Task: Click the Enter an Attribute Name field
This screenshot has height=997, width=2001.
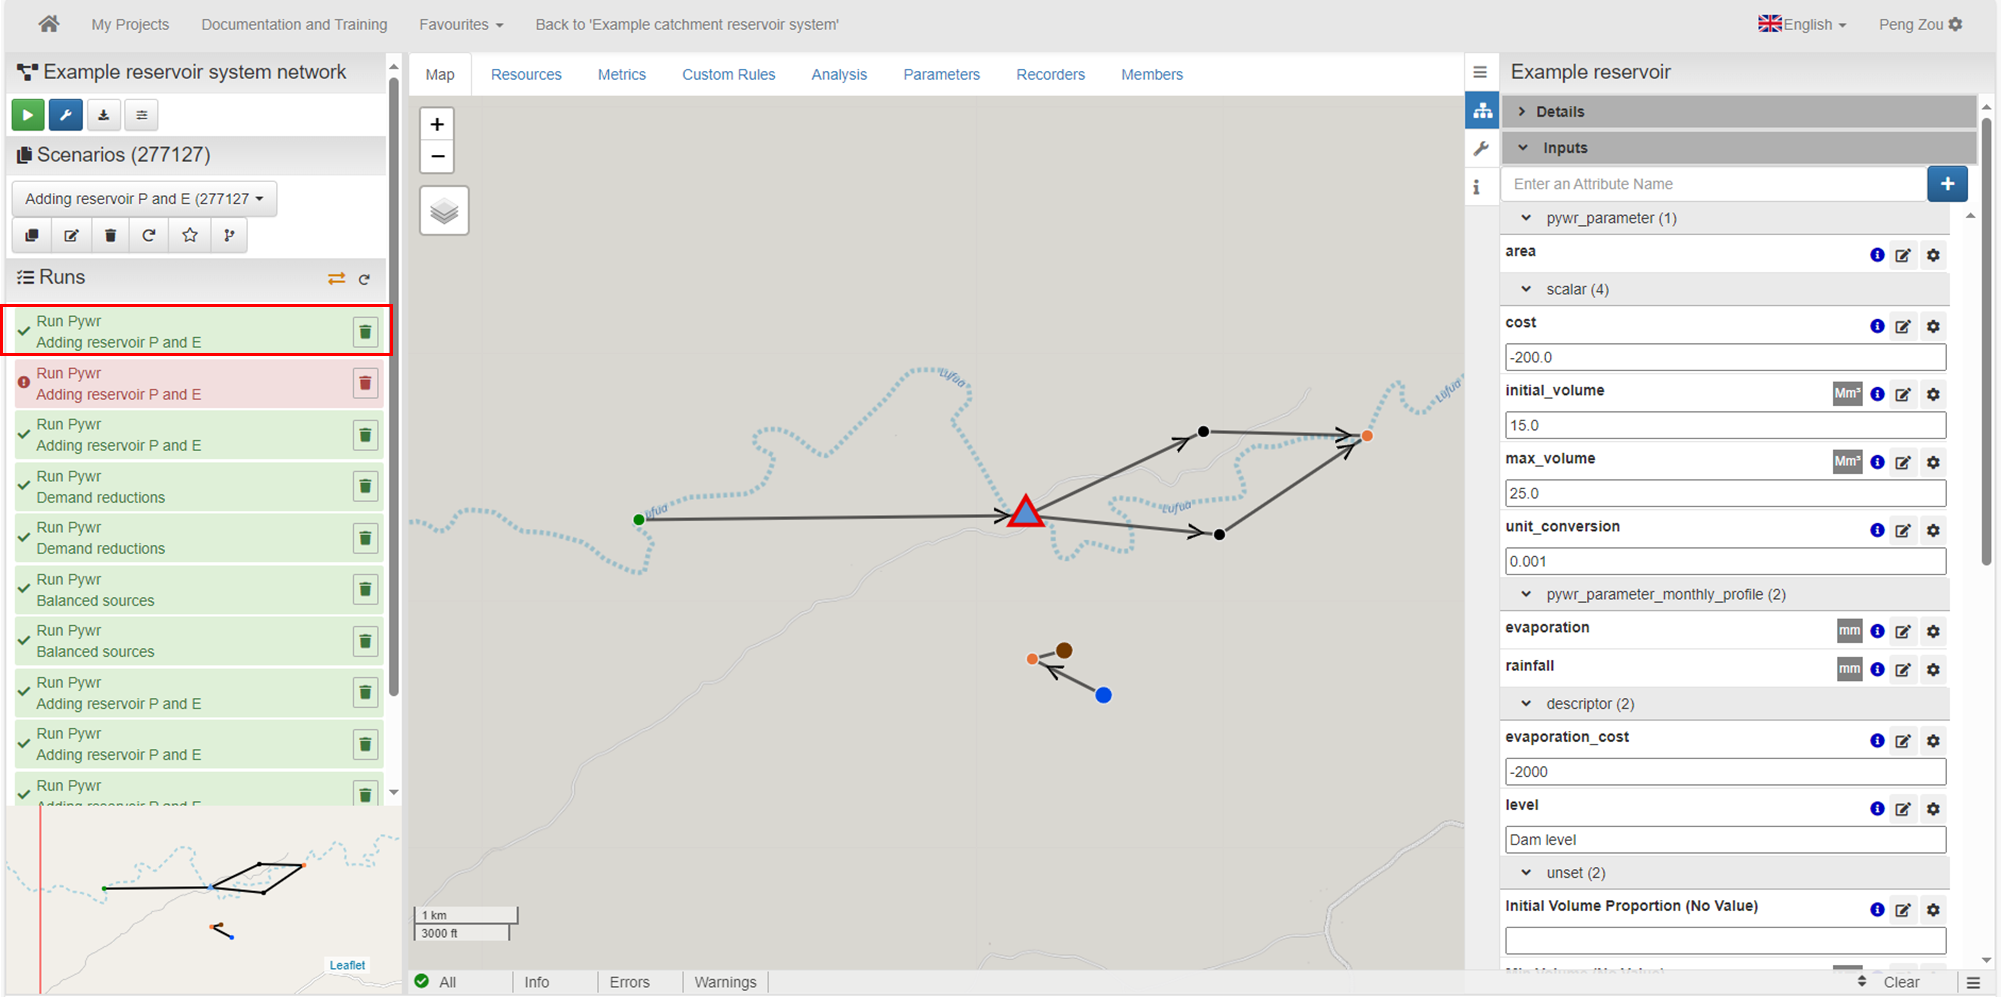Action: coord(1713,184)
